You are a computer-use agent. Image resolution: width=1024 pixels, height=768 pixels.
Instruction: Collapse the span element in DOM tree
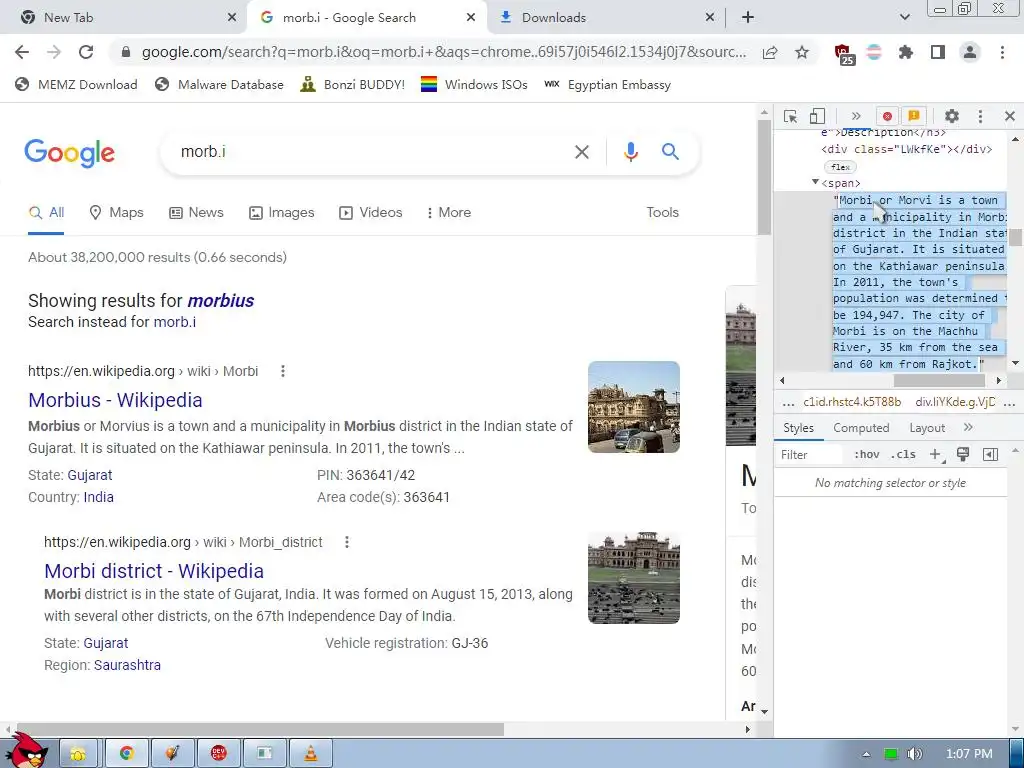pos(815,182)
